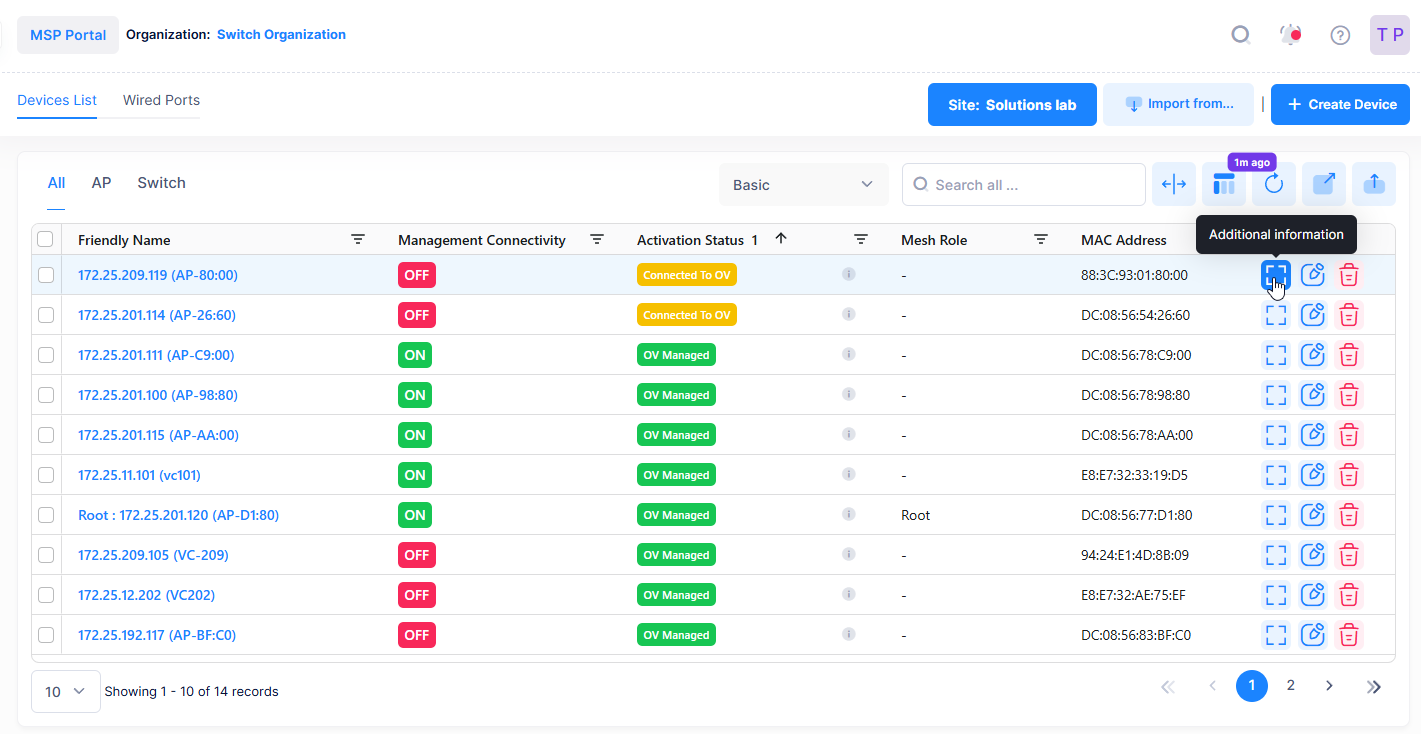
Task: Toggle the select all rows checkbox
Action: pyautogui.click(x=45, y=239)
